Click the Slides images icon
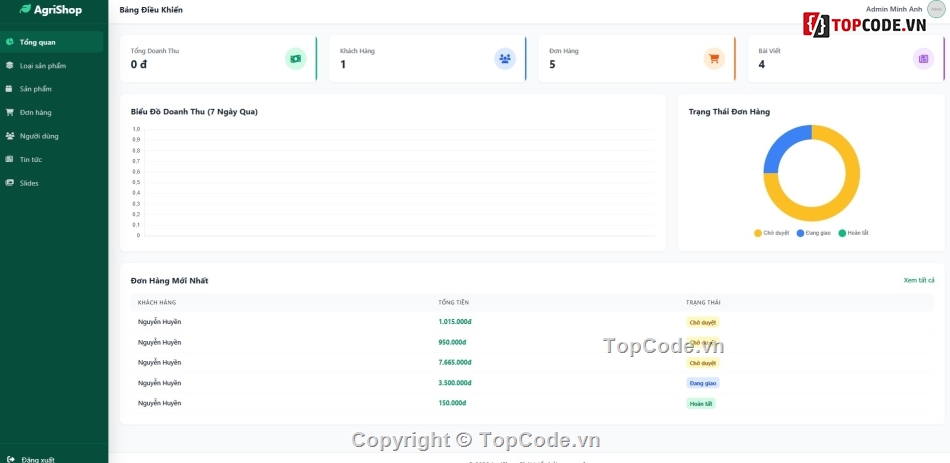Viewport: 950px width, 463px height. click(x=9, y=182)
